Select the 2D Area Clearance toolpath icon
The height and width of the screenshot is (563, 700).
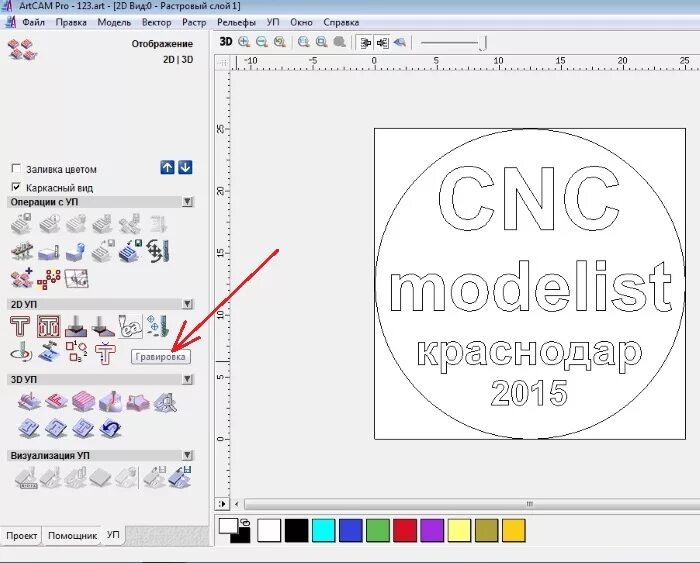tap(48, 326)
